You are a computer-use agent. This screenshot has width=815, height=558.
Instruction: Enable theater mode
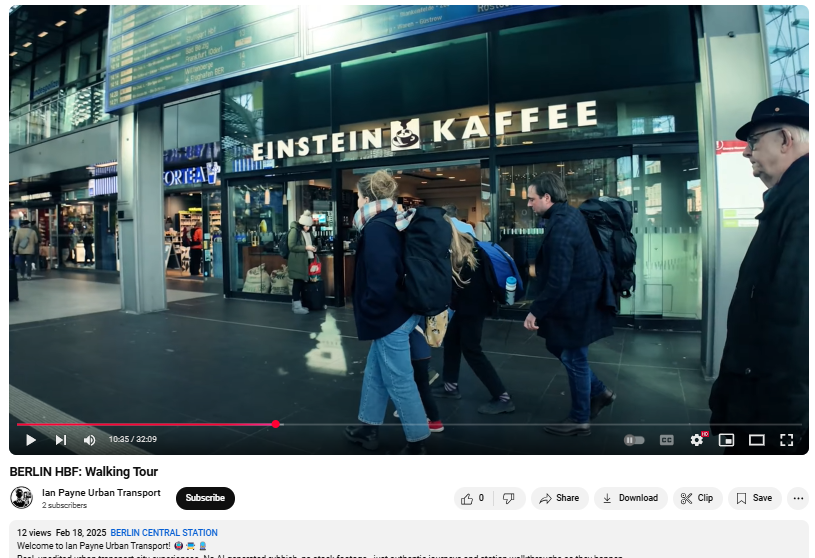[756, 440]
